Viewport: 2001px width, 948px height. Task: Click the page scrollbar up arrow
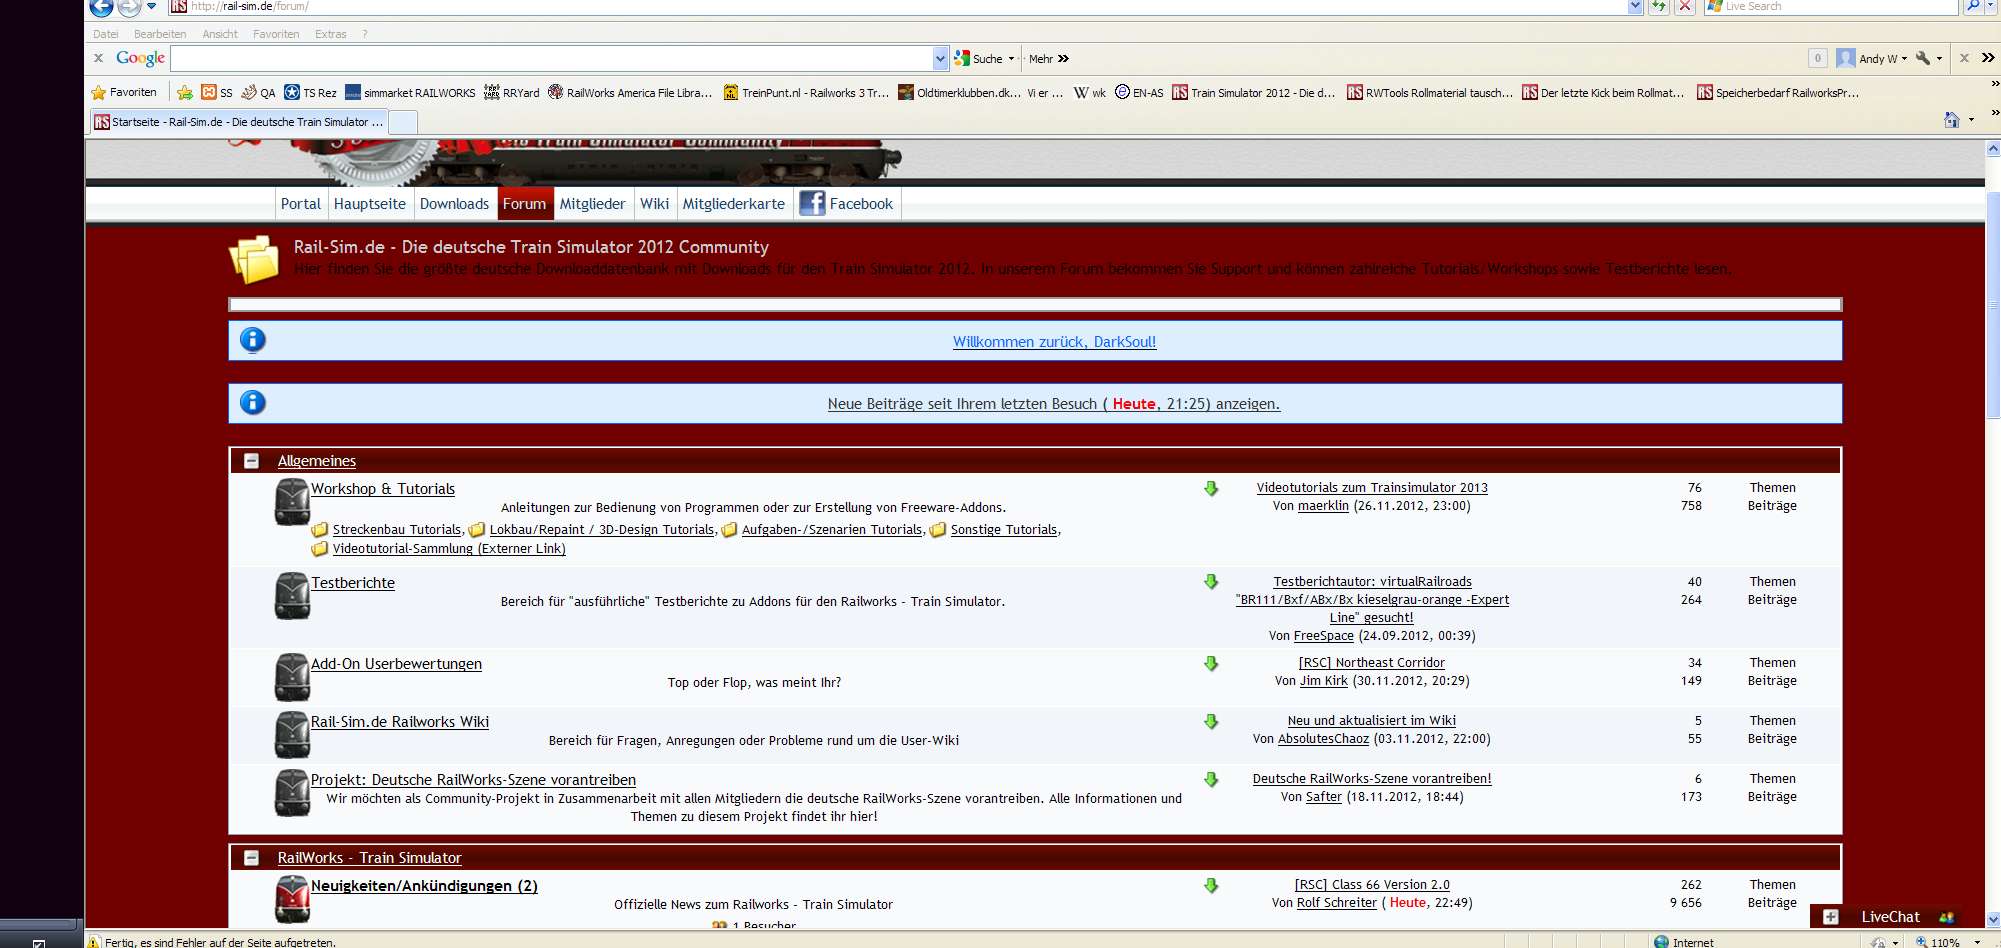[1993, 149]
